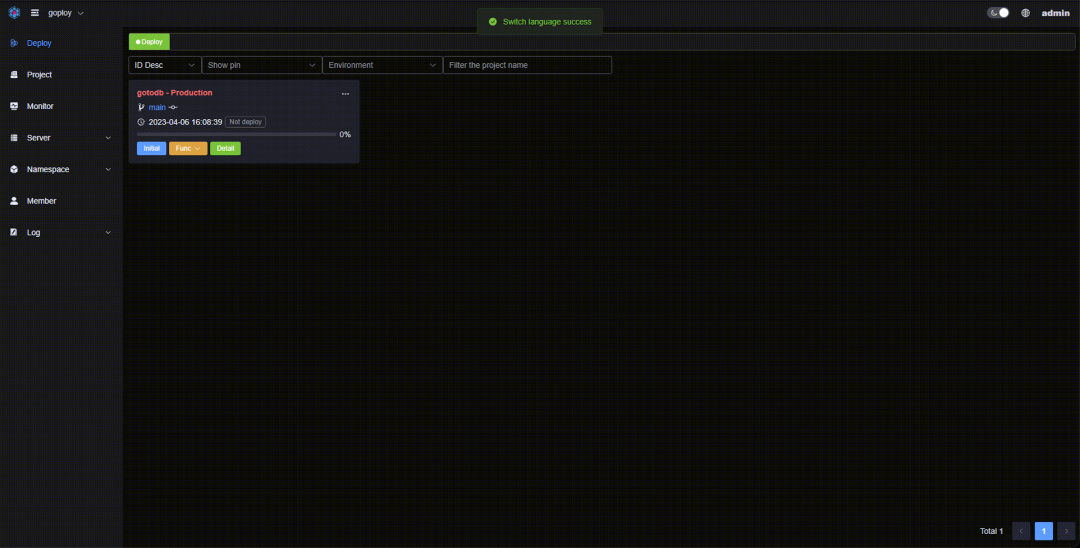Select the green Deploy tab

point(149,42)
